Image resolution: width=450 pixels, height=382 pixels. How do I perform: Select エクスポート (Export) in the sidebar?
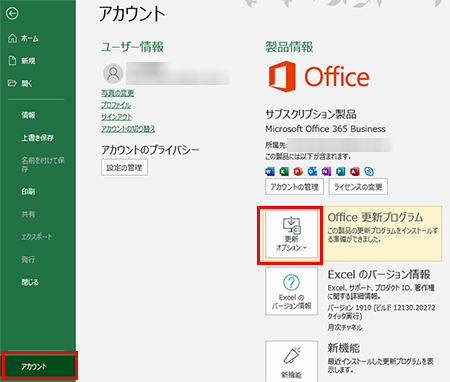click(37, 237)
